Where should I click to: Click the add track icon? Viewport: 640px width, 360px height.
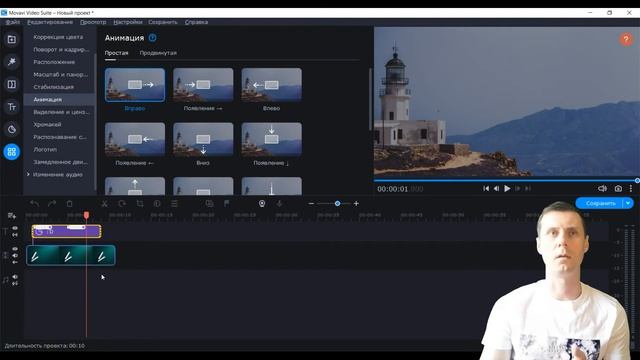pyautogui.click(x=11, y=216)
